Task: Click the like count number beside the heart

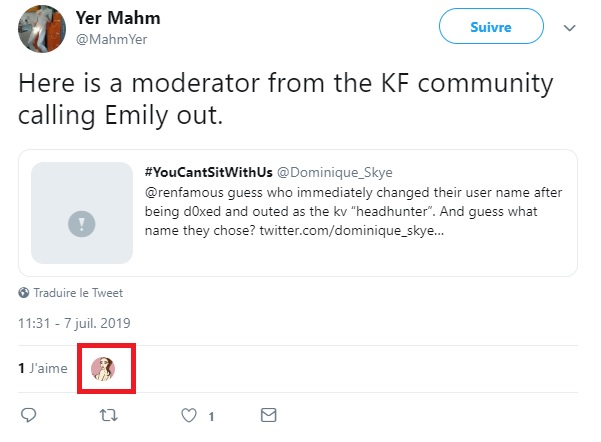Action: click(x=211, y=416)
